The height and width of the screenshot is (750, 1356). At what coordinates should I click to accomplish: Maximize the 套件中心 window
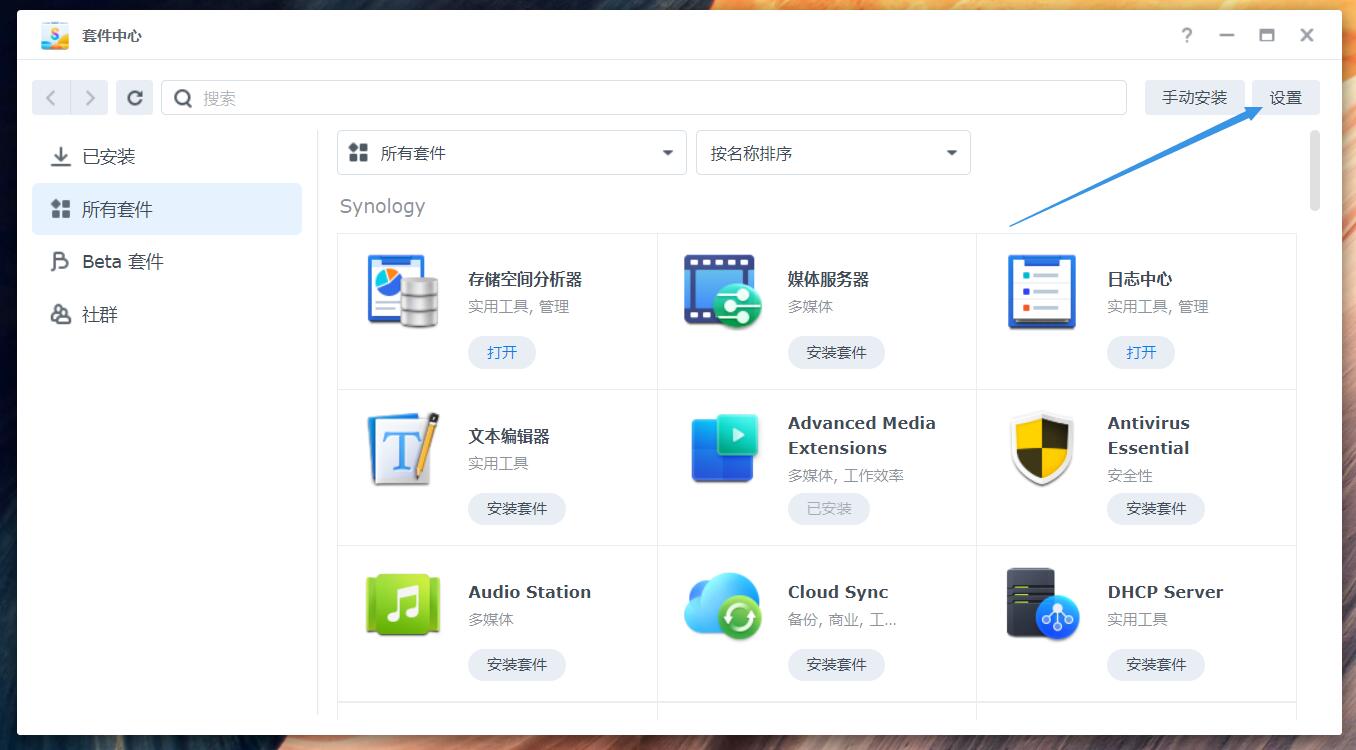(x=1267, y=35)
